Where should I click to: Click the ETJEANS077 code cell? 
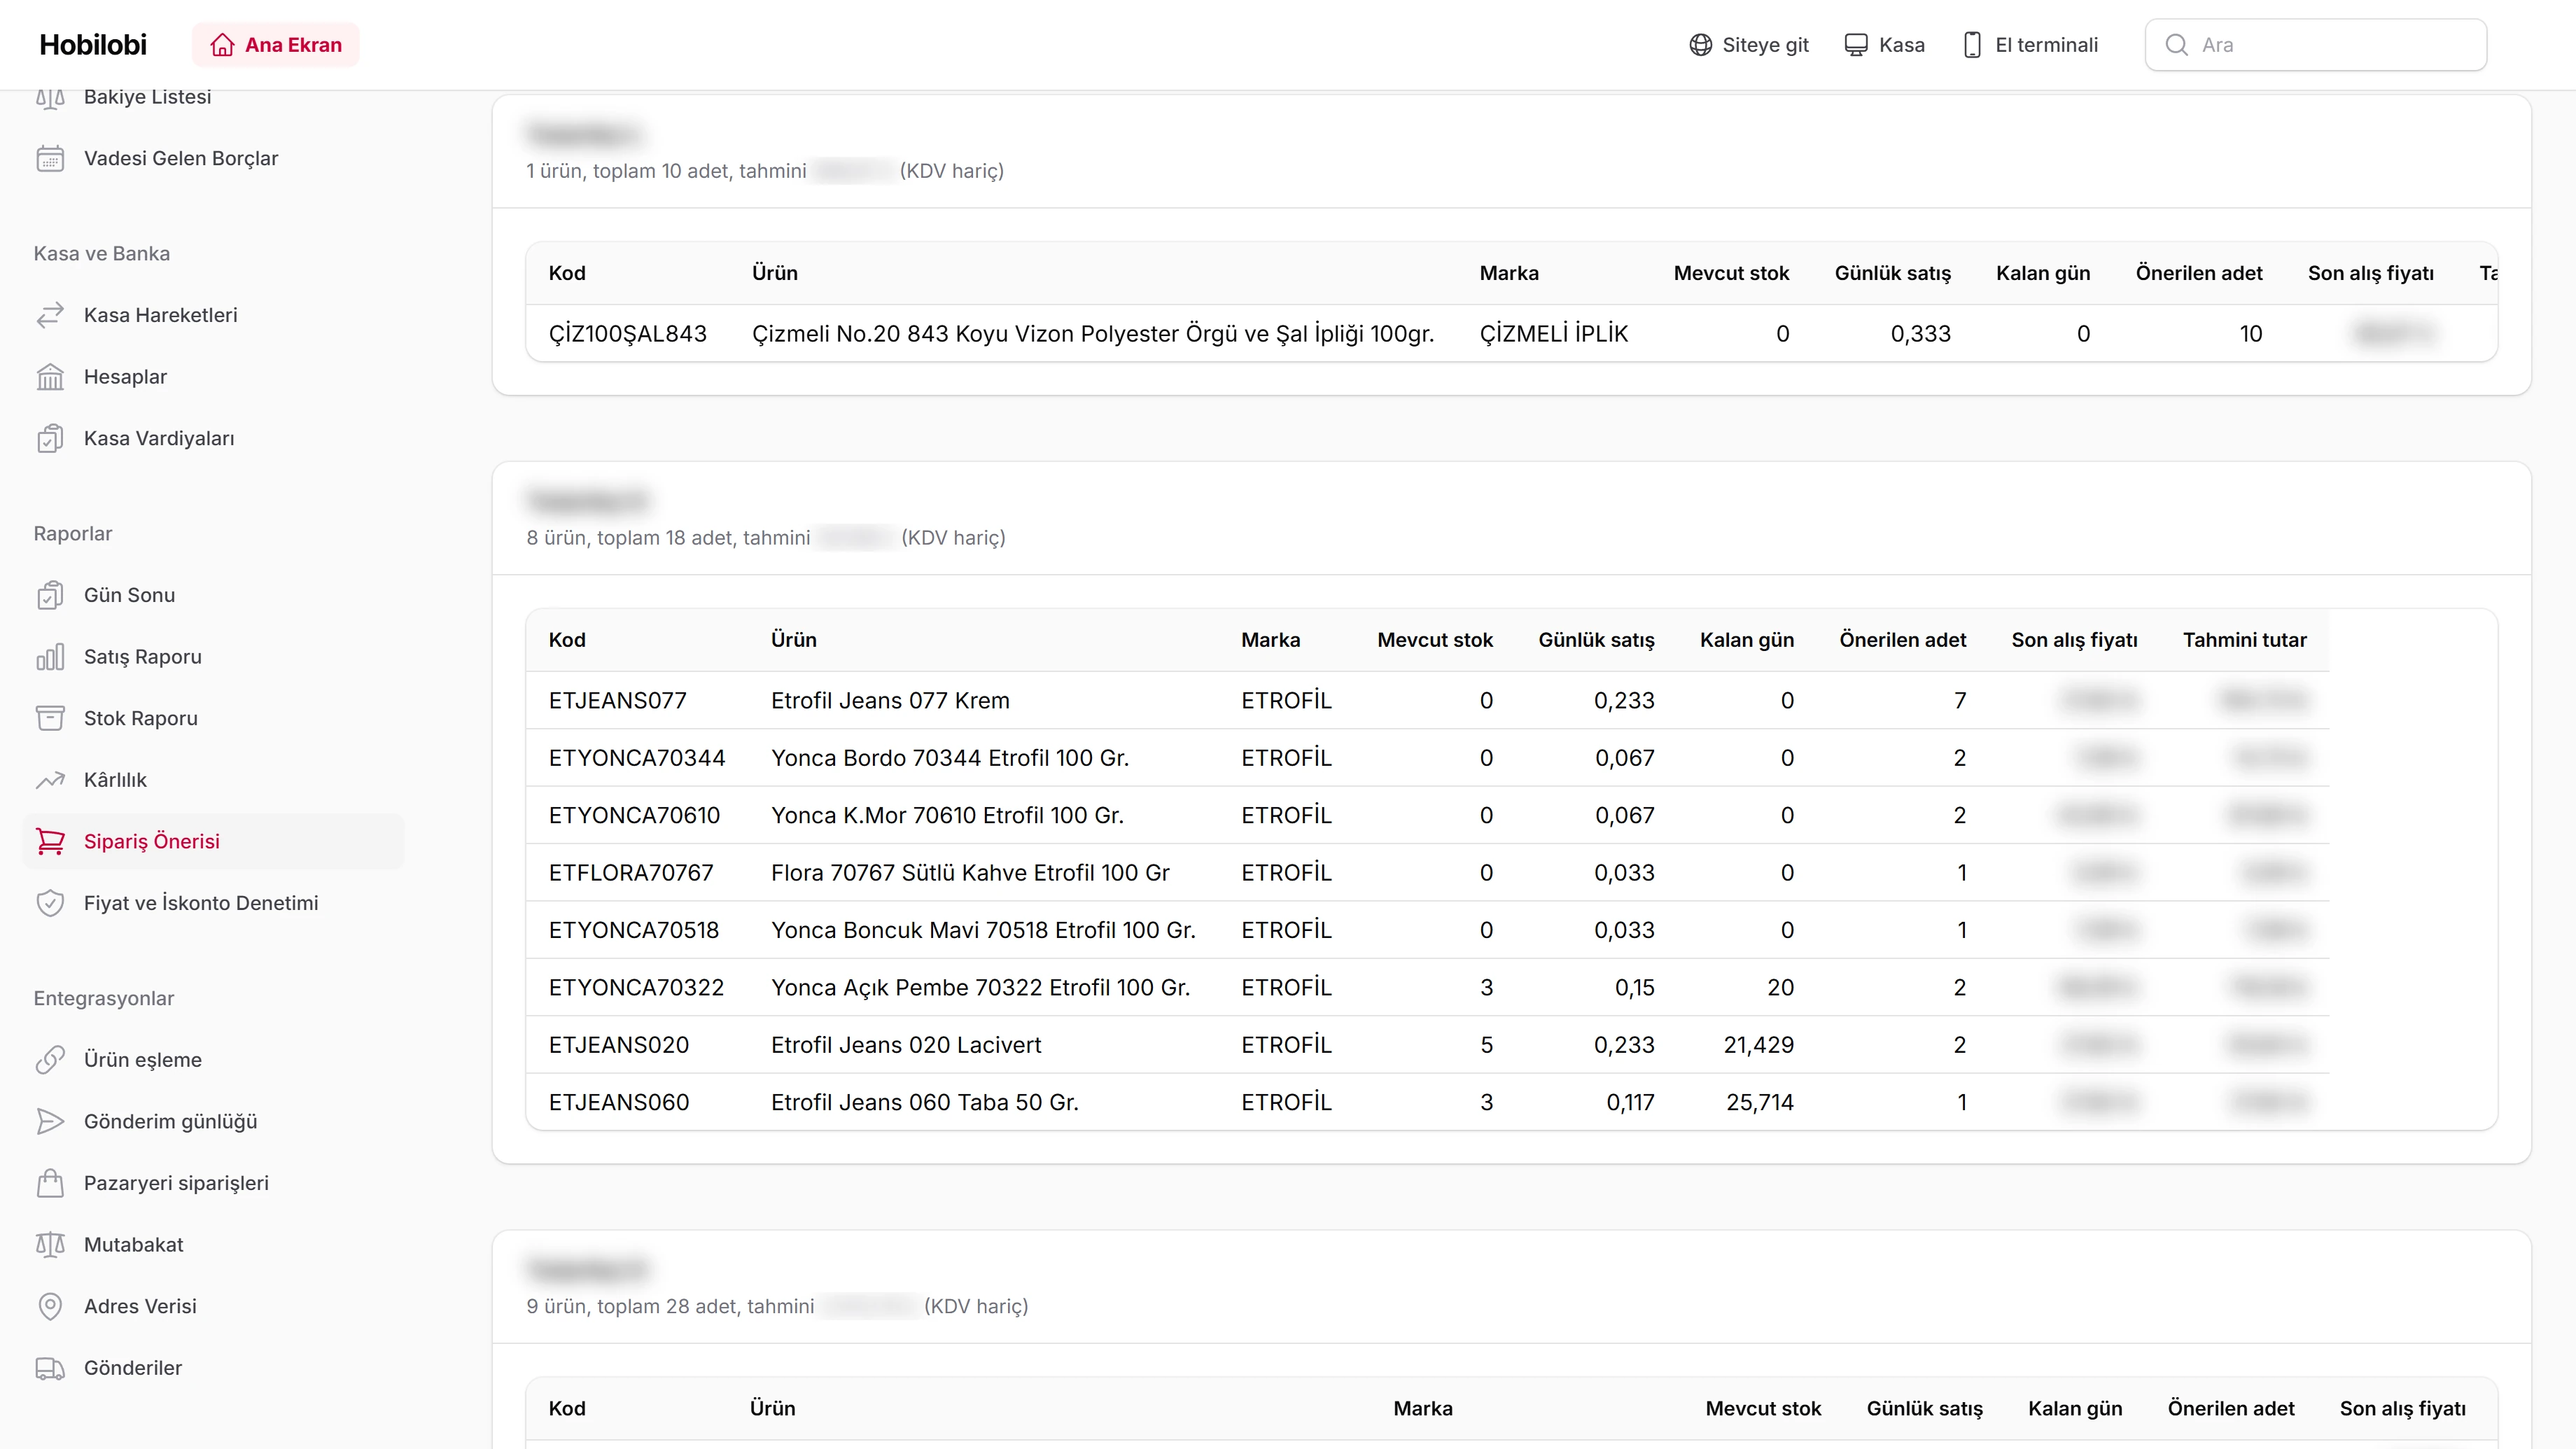coord(618,701)
